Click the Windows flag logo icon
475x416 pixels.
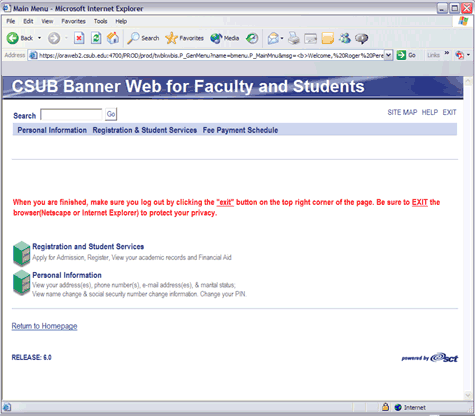click(463, 21)
